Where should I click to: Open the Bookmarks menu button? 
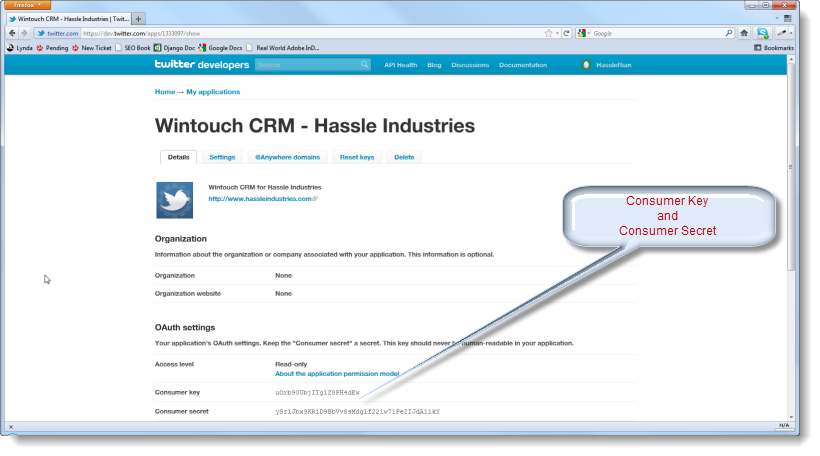click(774, 48)
